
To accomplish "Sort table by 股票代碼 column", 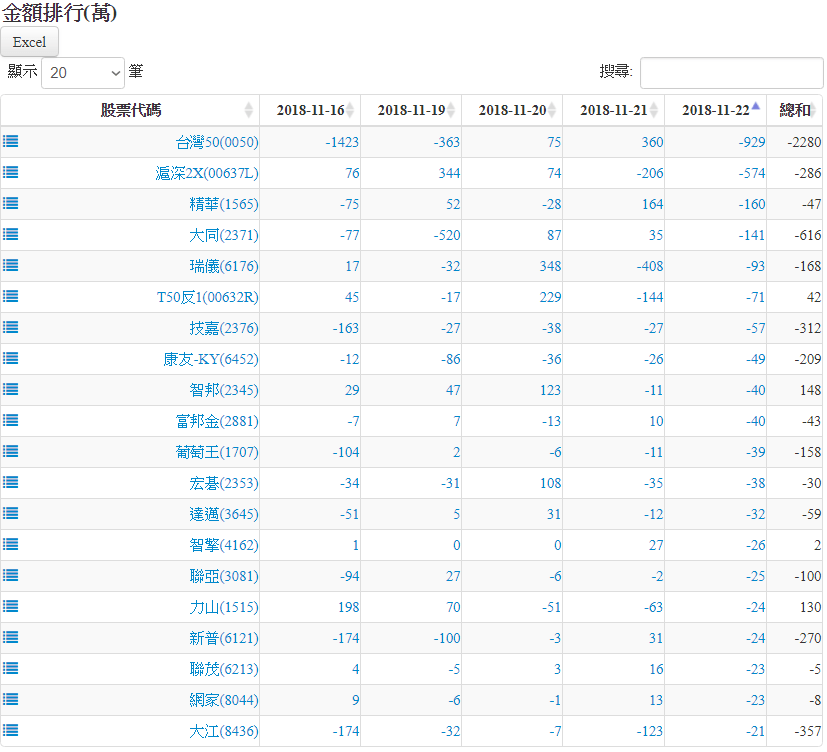I will 130,111.
